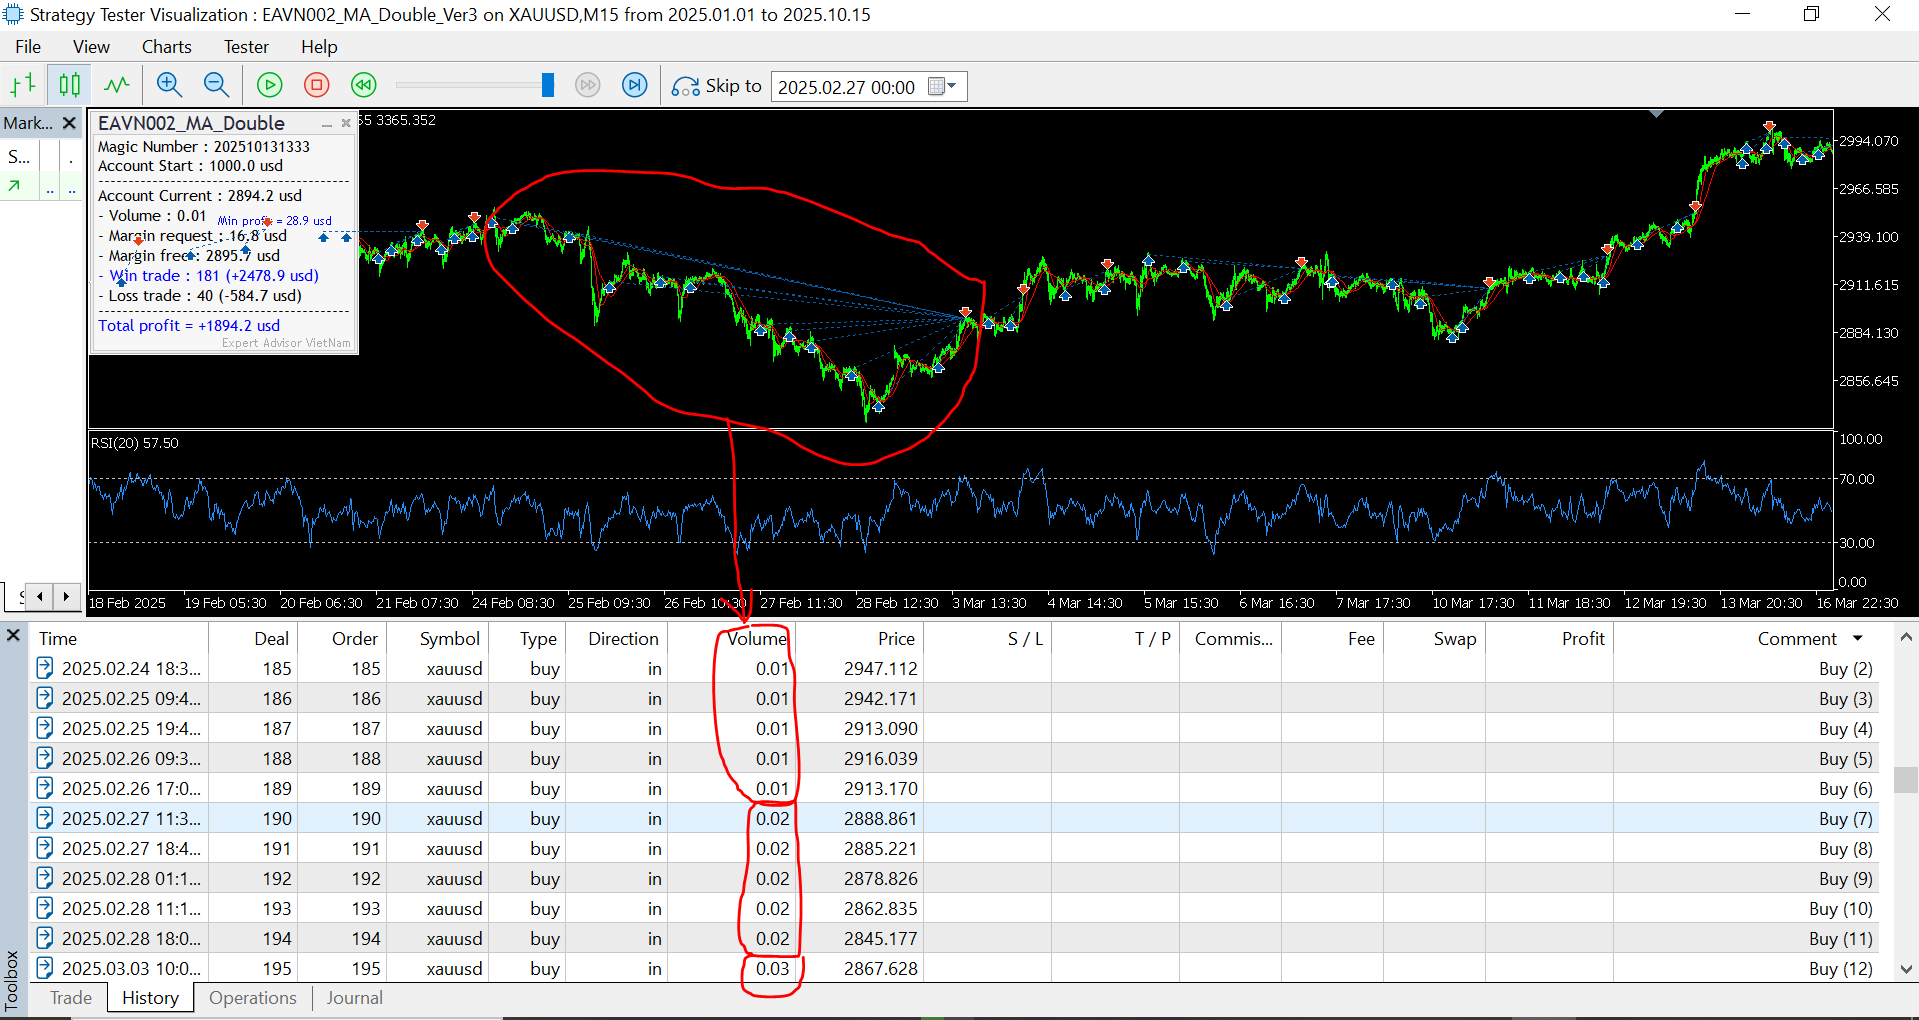Click the Skip to button
This screenshot has width=1919, height=1020.
(717, 87)
